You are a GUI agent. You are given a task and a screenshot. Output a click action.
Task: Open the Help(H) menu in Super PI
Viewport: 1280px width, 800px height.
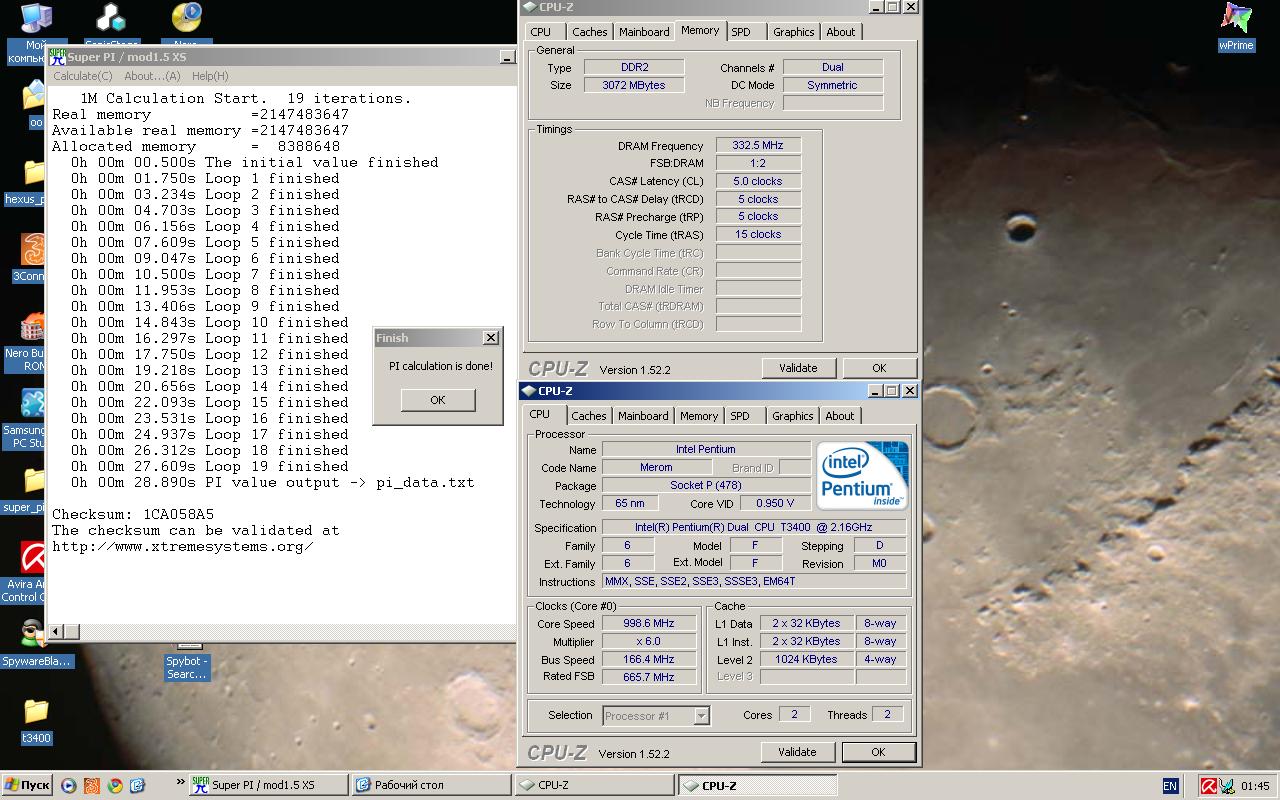pyautogui.click(x=210, y=76)
